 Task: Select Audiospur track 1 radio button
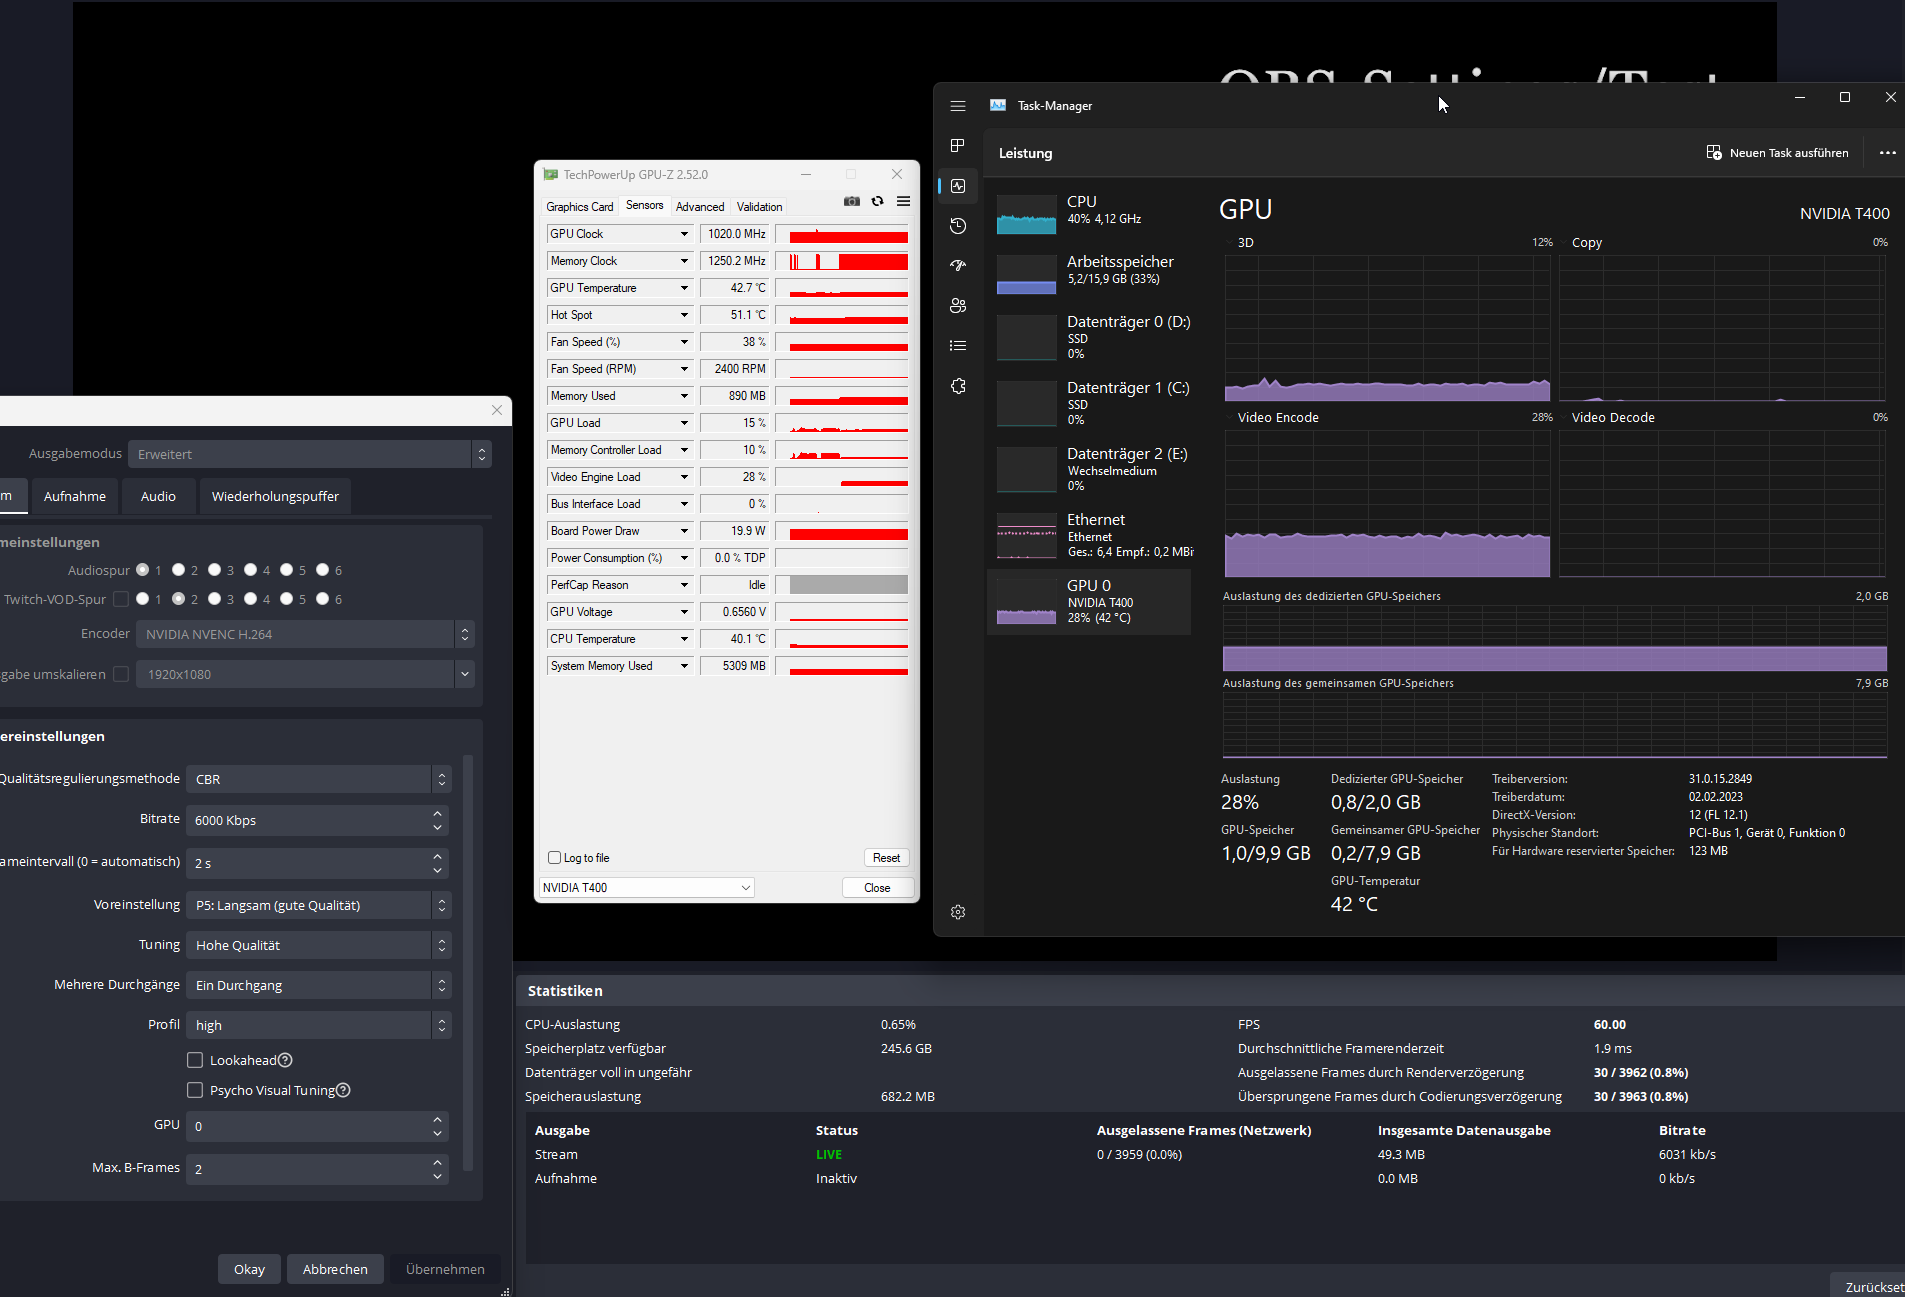coord(143,570)
